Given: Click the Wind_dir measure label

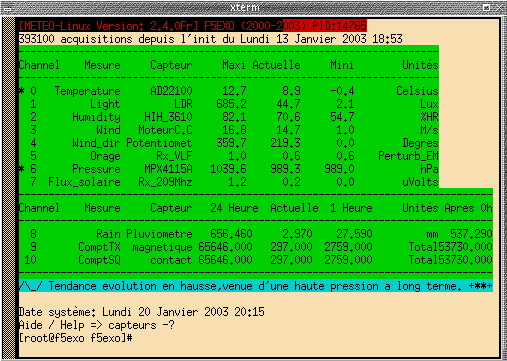Looking at the screenshot, I should (x=97, y=143).
